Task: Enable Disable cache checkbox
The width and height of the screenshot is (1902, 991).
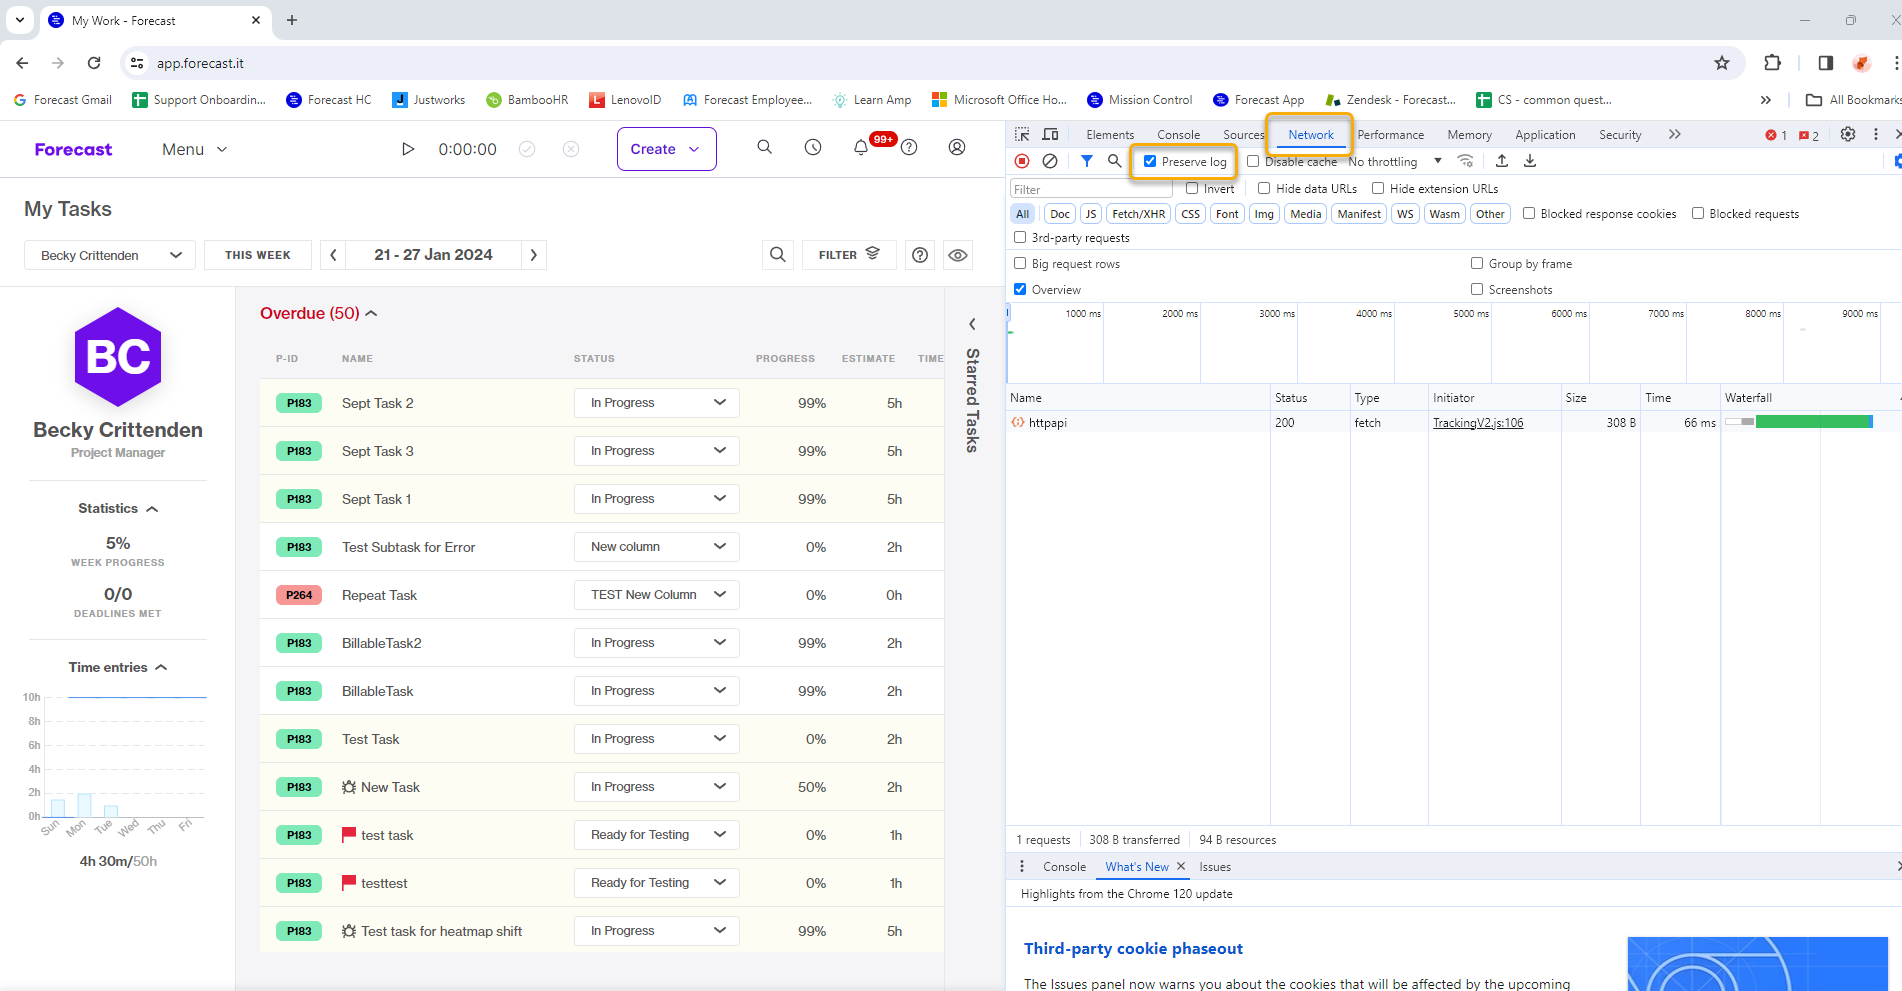Action: 1253,161
